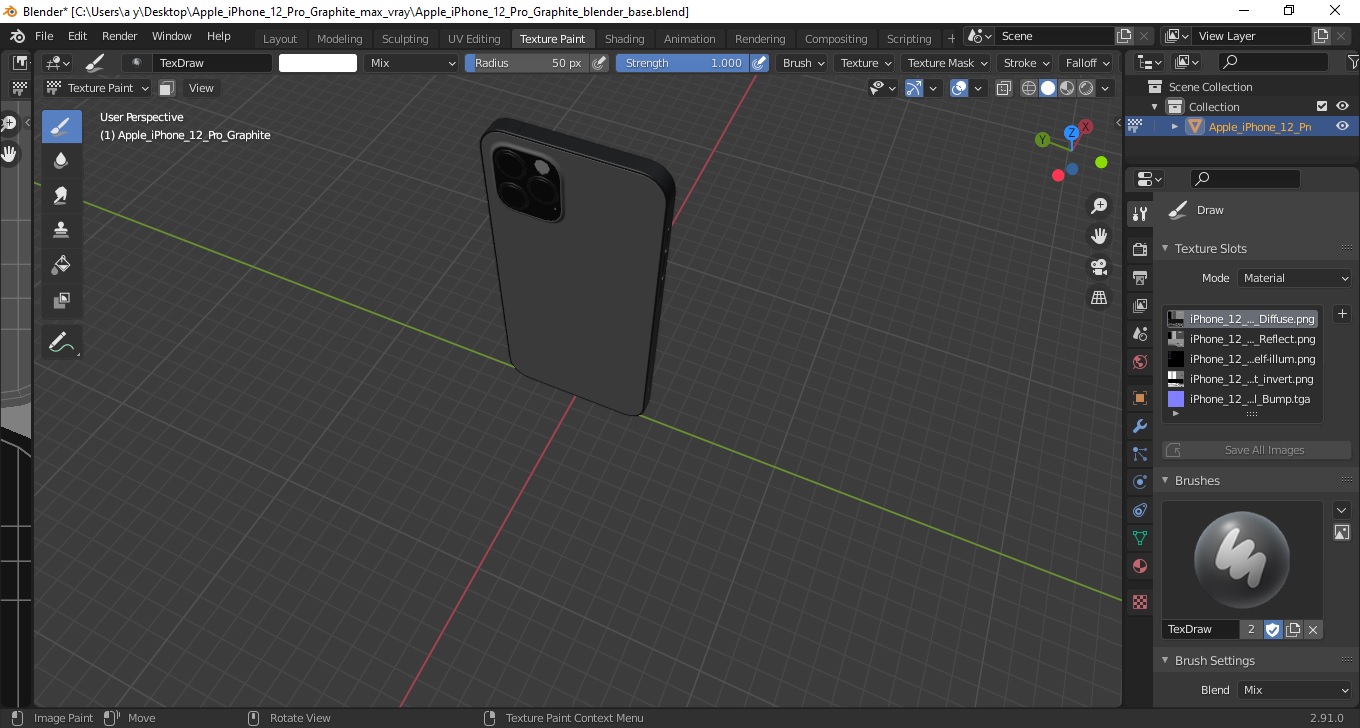This screenshot has height=728, width=1360.
Task: Select the iPhone_12 Reflect.png texture slot
Action: 1241,339
